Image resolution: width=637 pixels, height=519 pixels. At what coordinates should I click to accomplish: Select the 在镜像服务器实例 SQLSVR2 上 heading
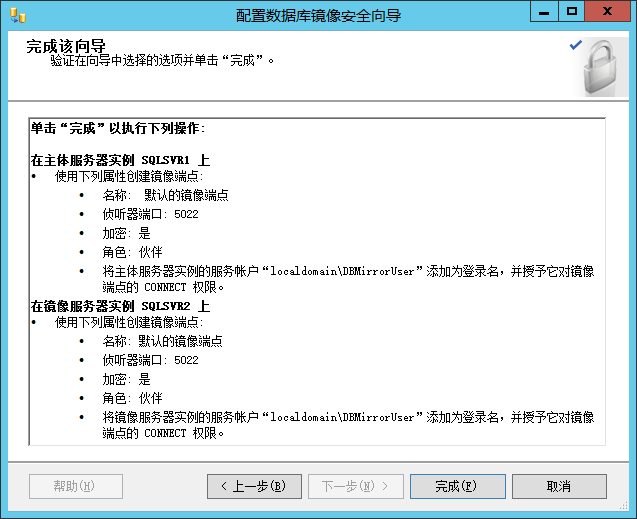tap(119, 306)
